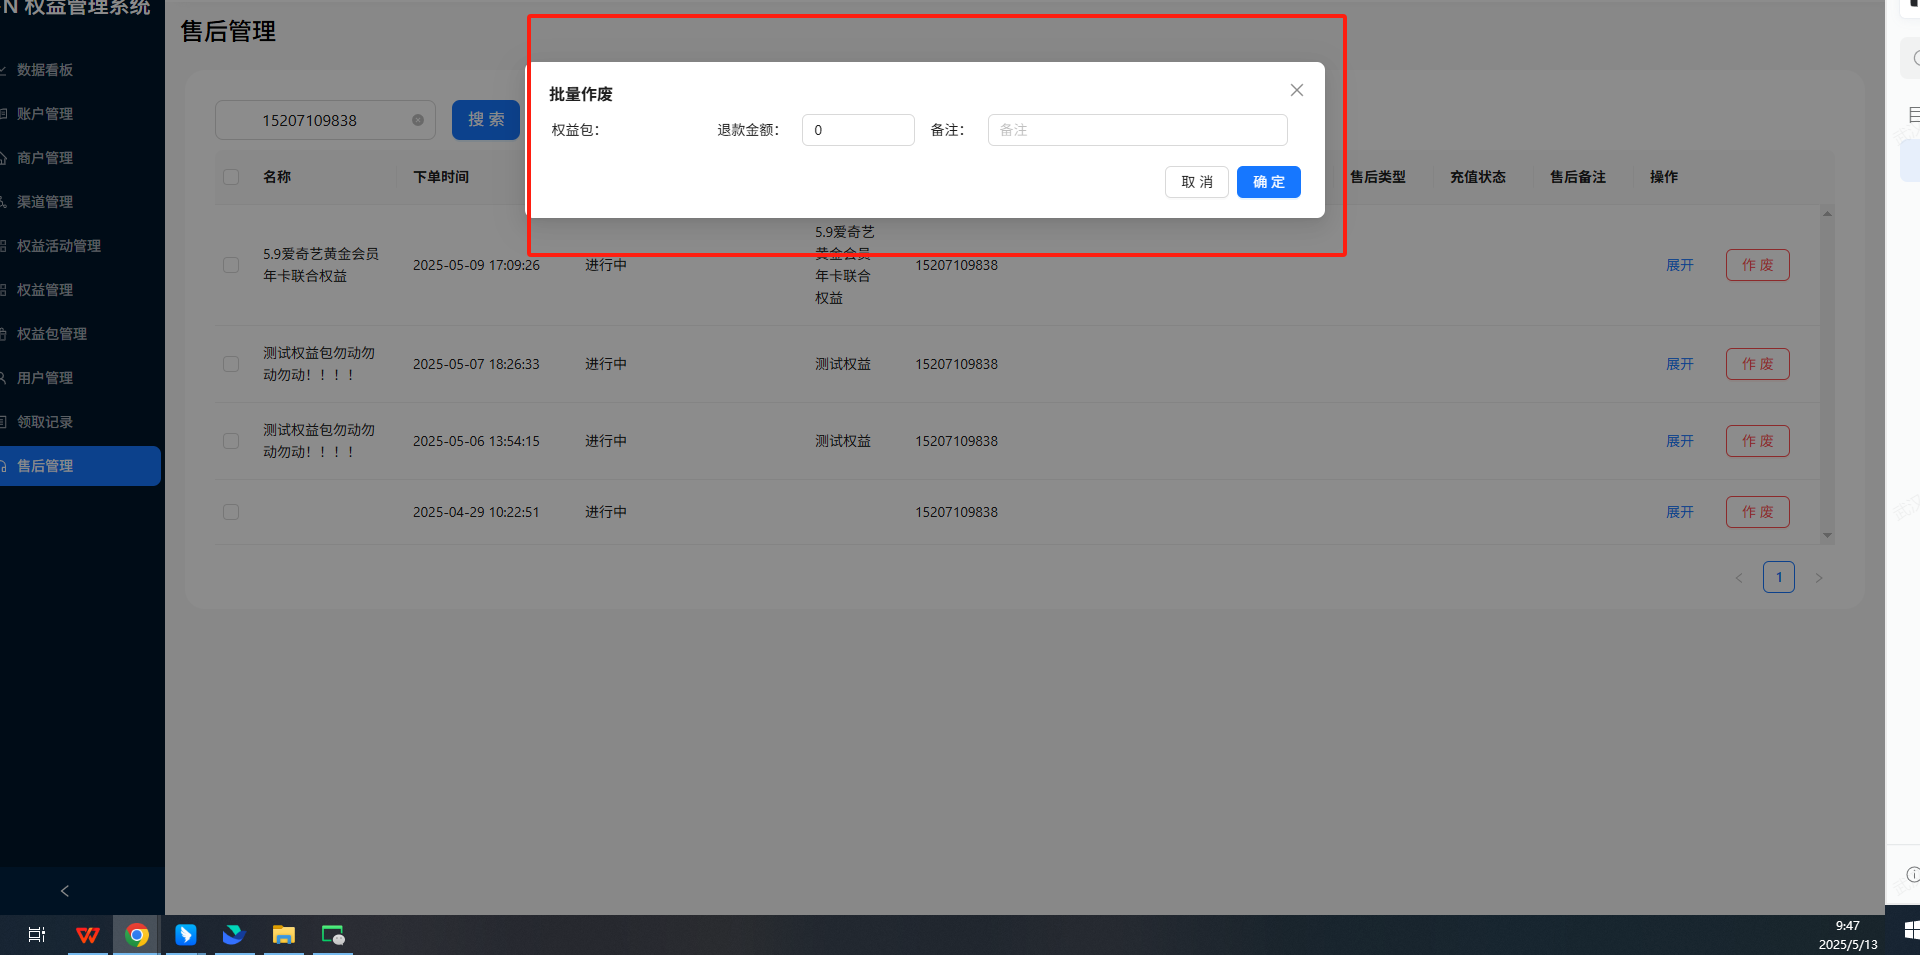This screenshot has width=1920, height=955.
Task: Check the 2025-05-07 order row checkbox
Action: (x=231, y=364)
